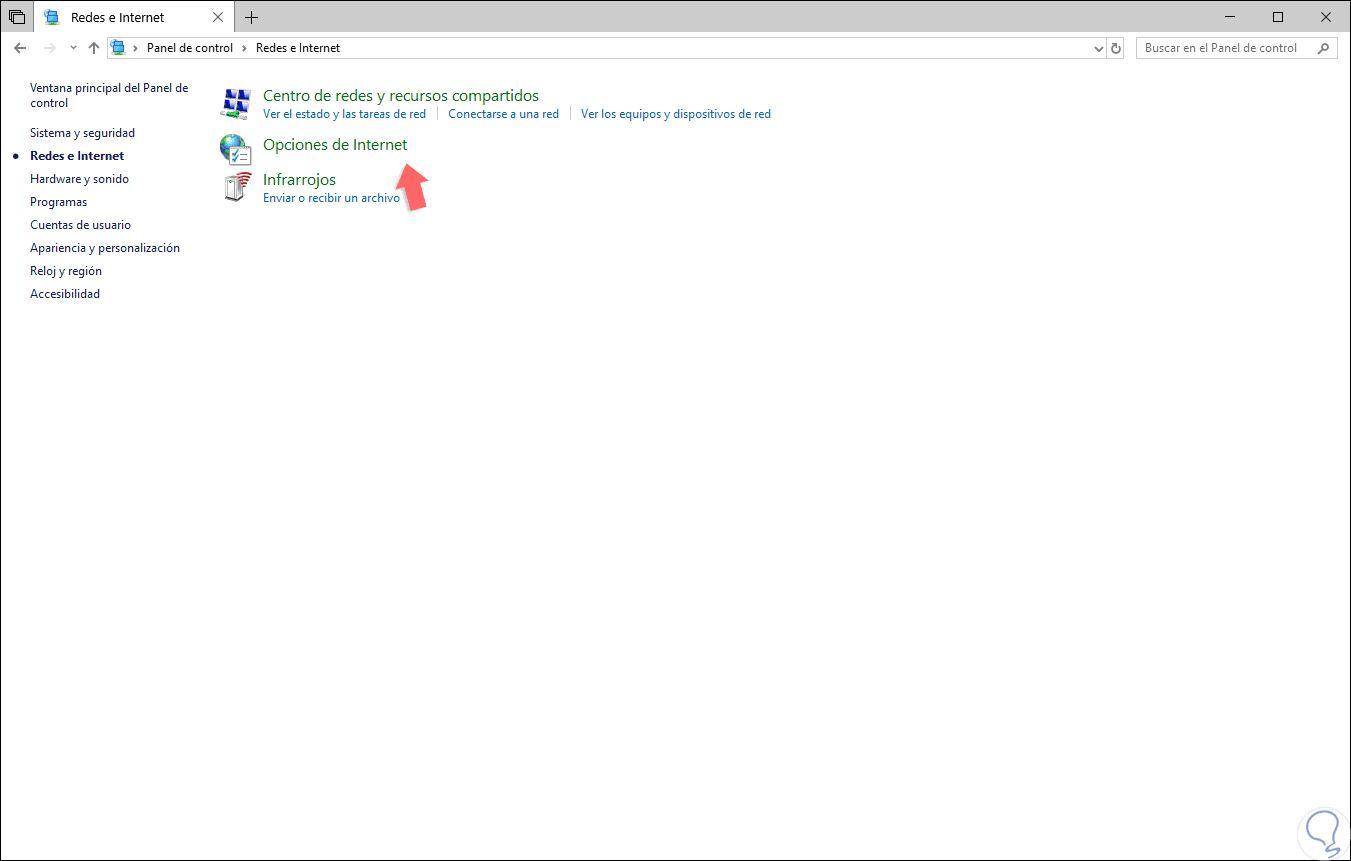Expand the address bar history dropdown
This screenshot has width=1351, height=861.
click(x=1099, y=48)
